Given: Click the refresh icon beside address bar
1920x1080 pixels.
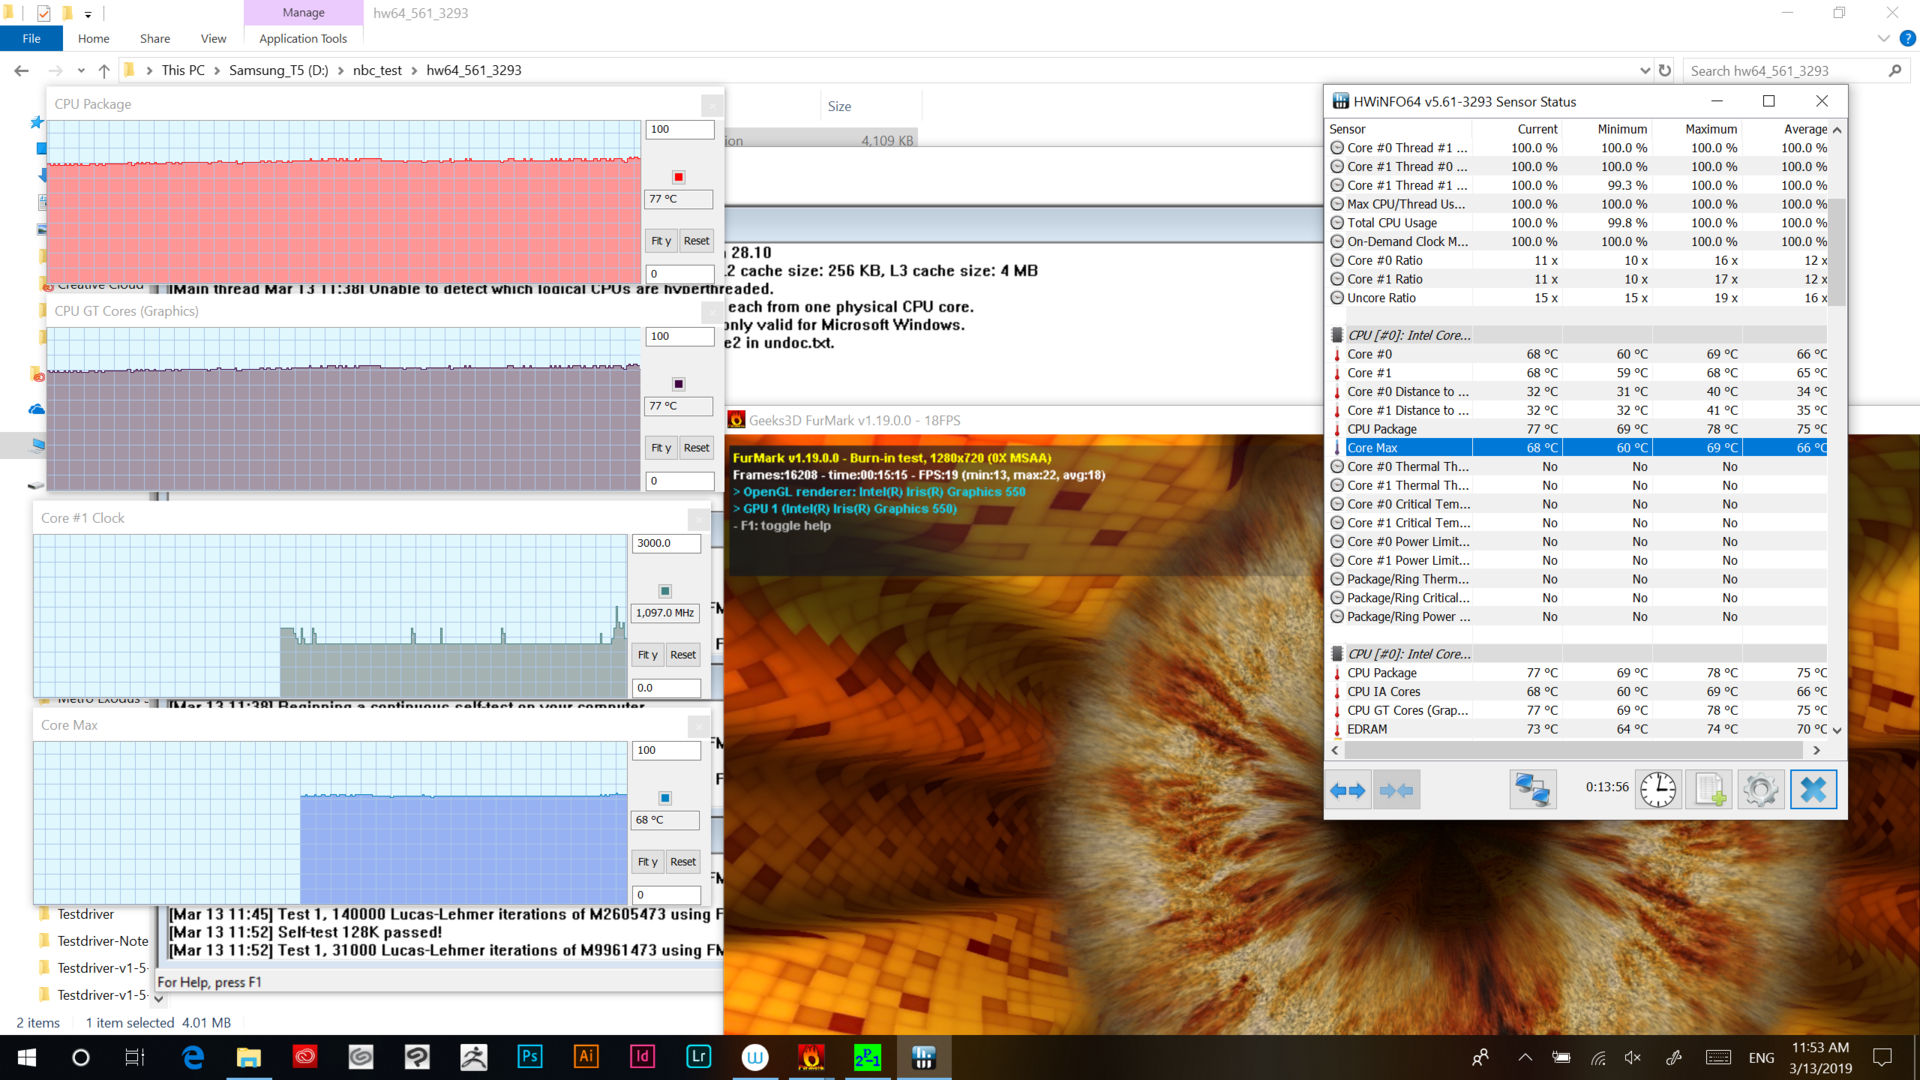Looking at the screenshot, I should (1665, 70).
